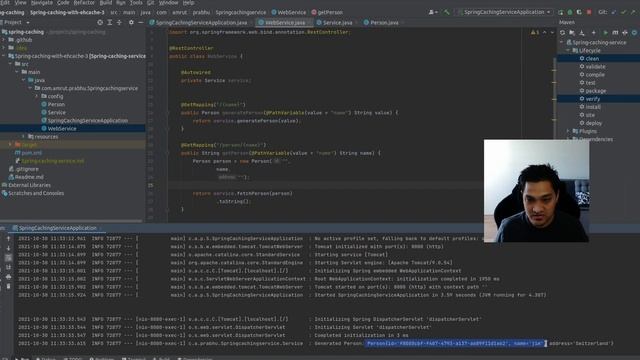
Task: Toggle soft-wrap in the Run console
Action: [x=8, y=258]
